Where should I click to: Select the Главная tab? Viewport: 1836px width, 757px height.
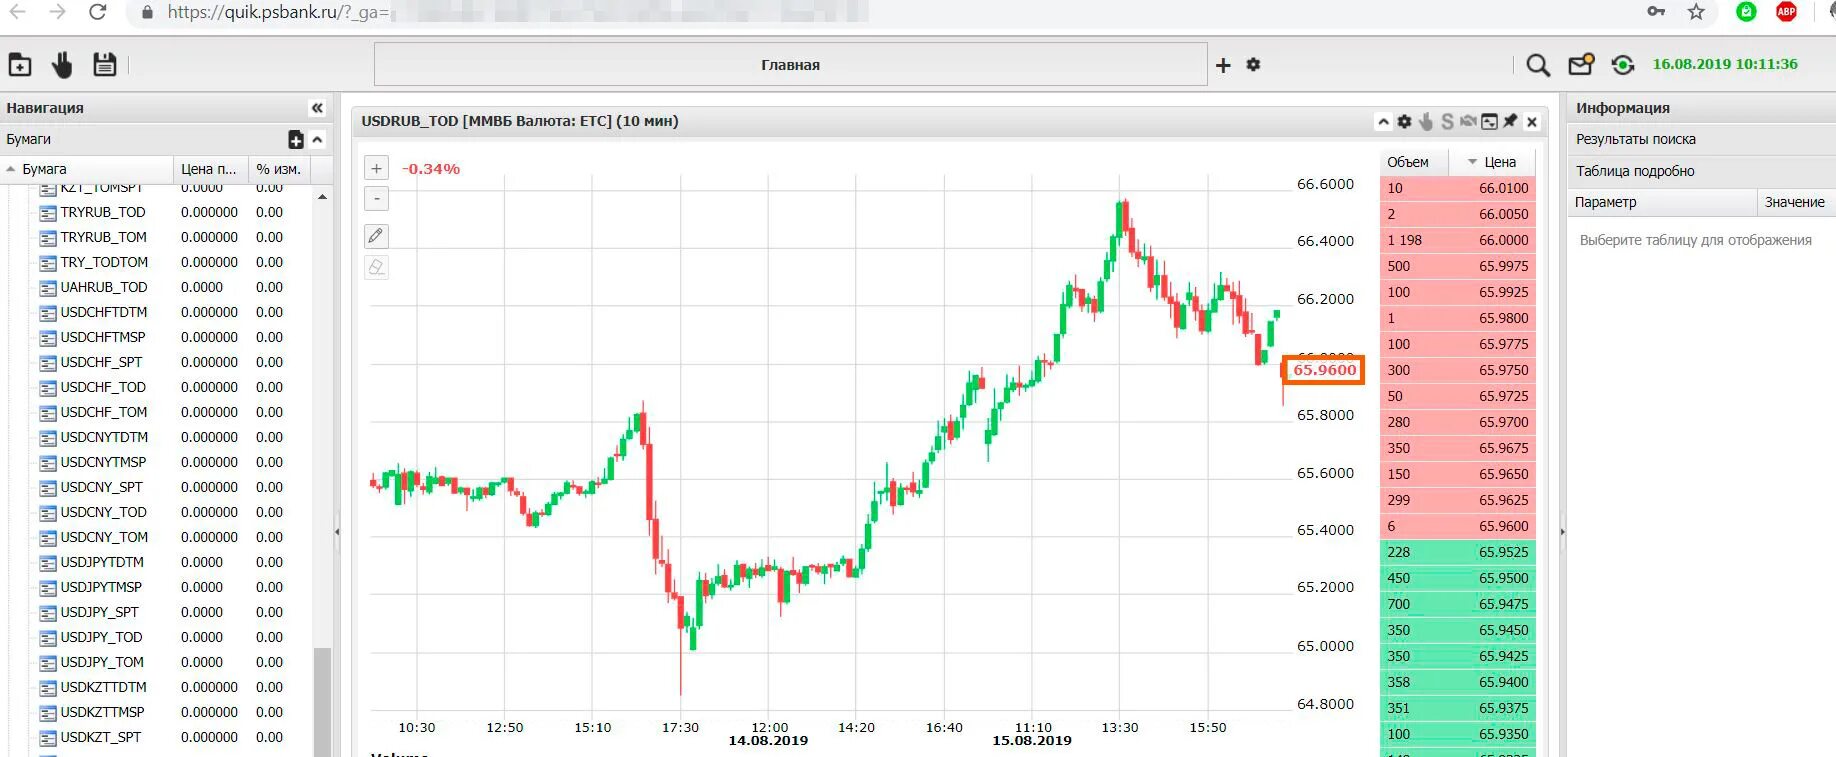pos(791,65)
